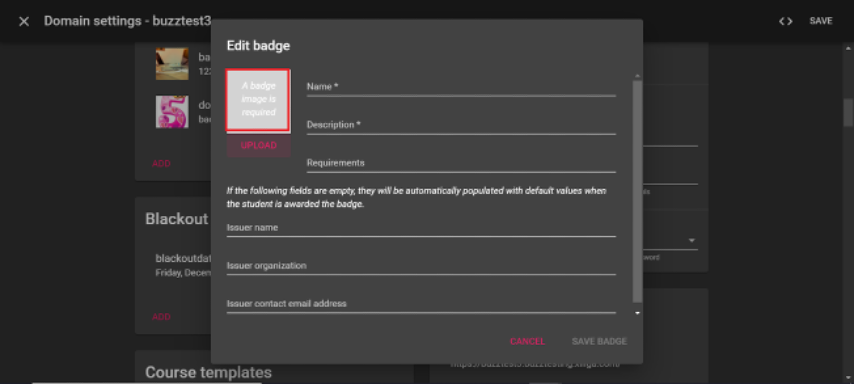Click the dialog vertical scrollbar thumb

[x=637, y=191]
